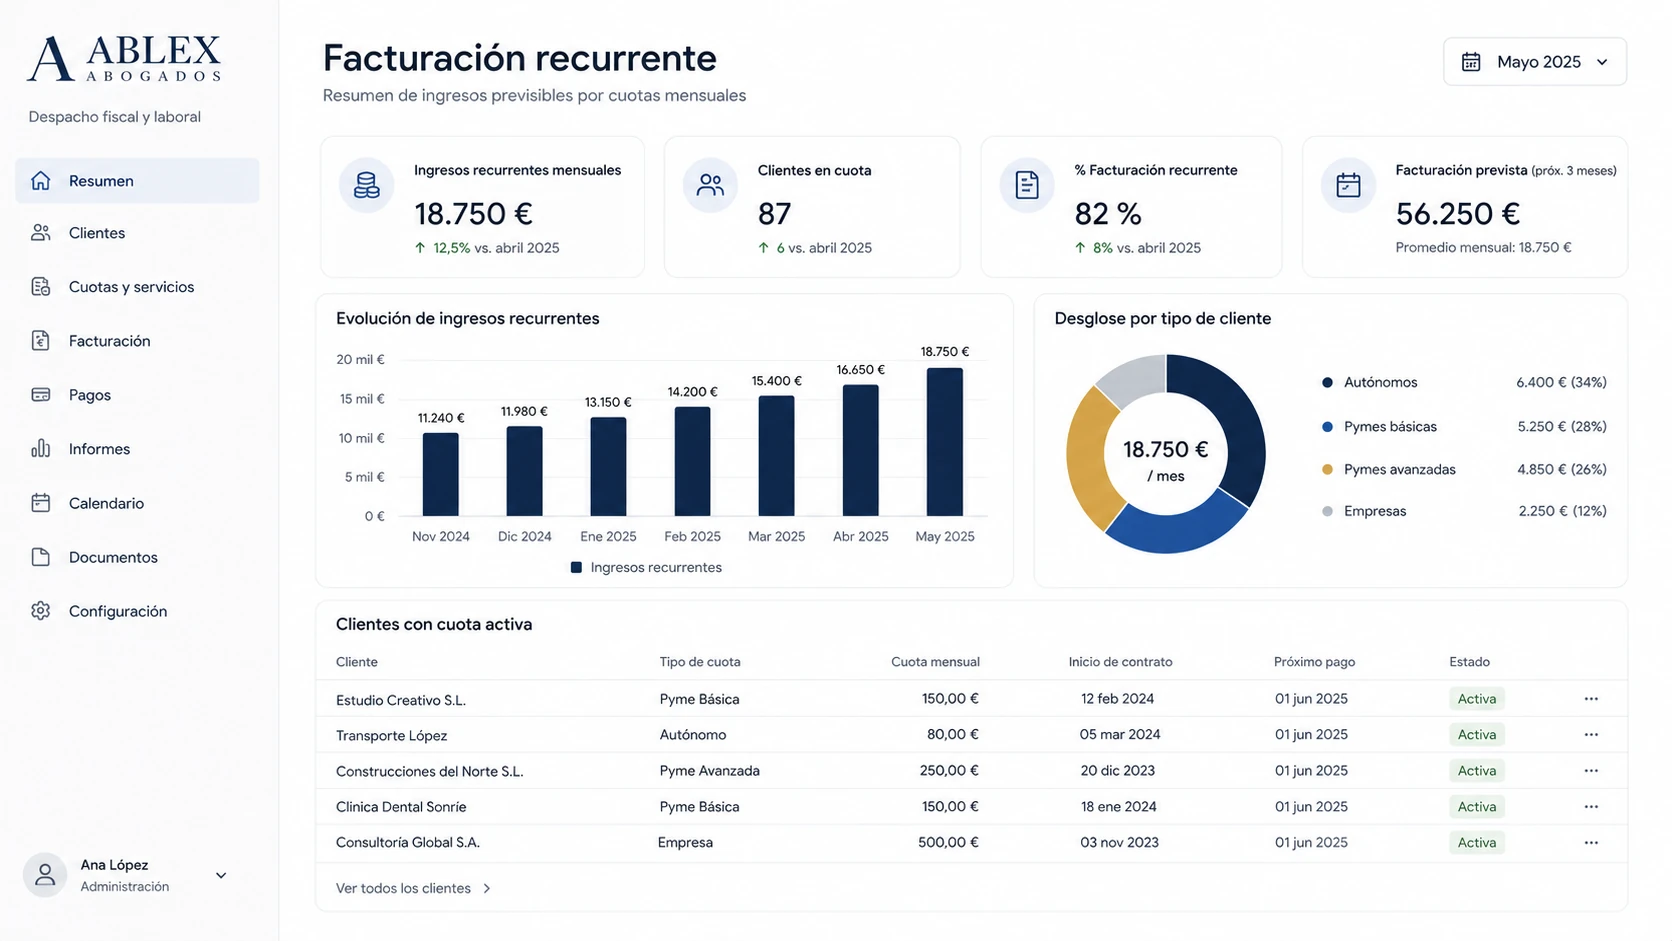1672x941 pixels.
Task: Click the Autónomos legend color dot
Action: tap(1327, 383)
